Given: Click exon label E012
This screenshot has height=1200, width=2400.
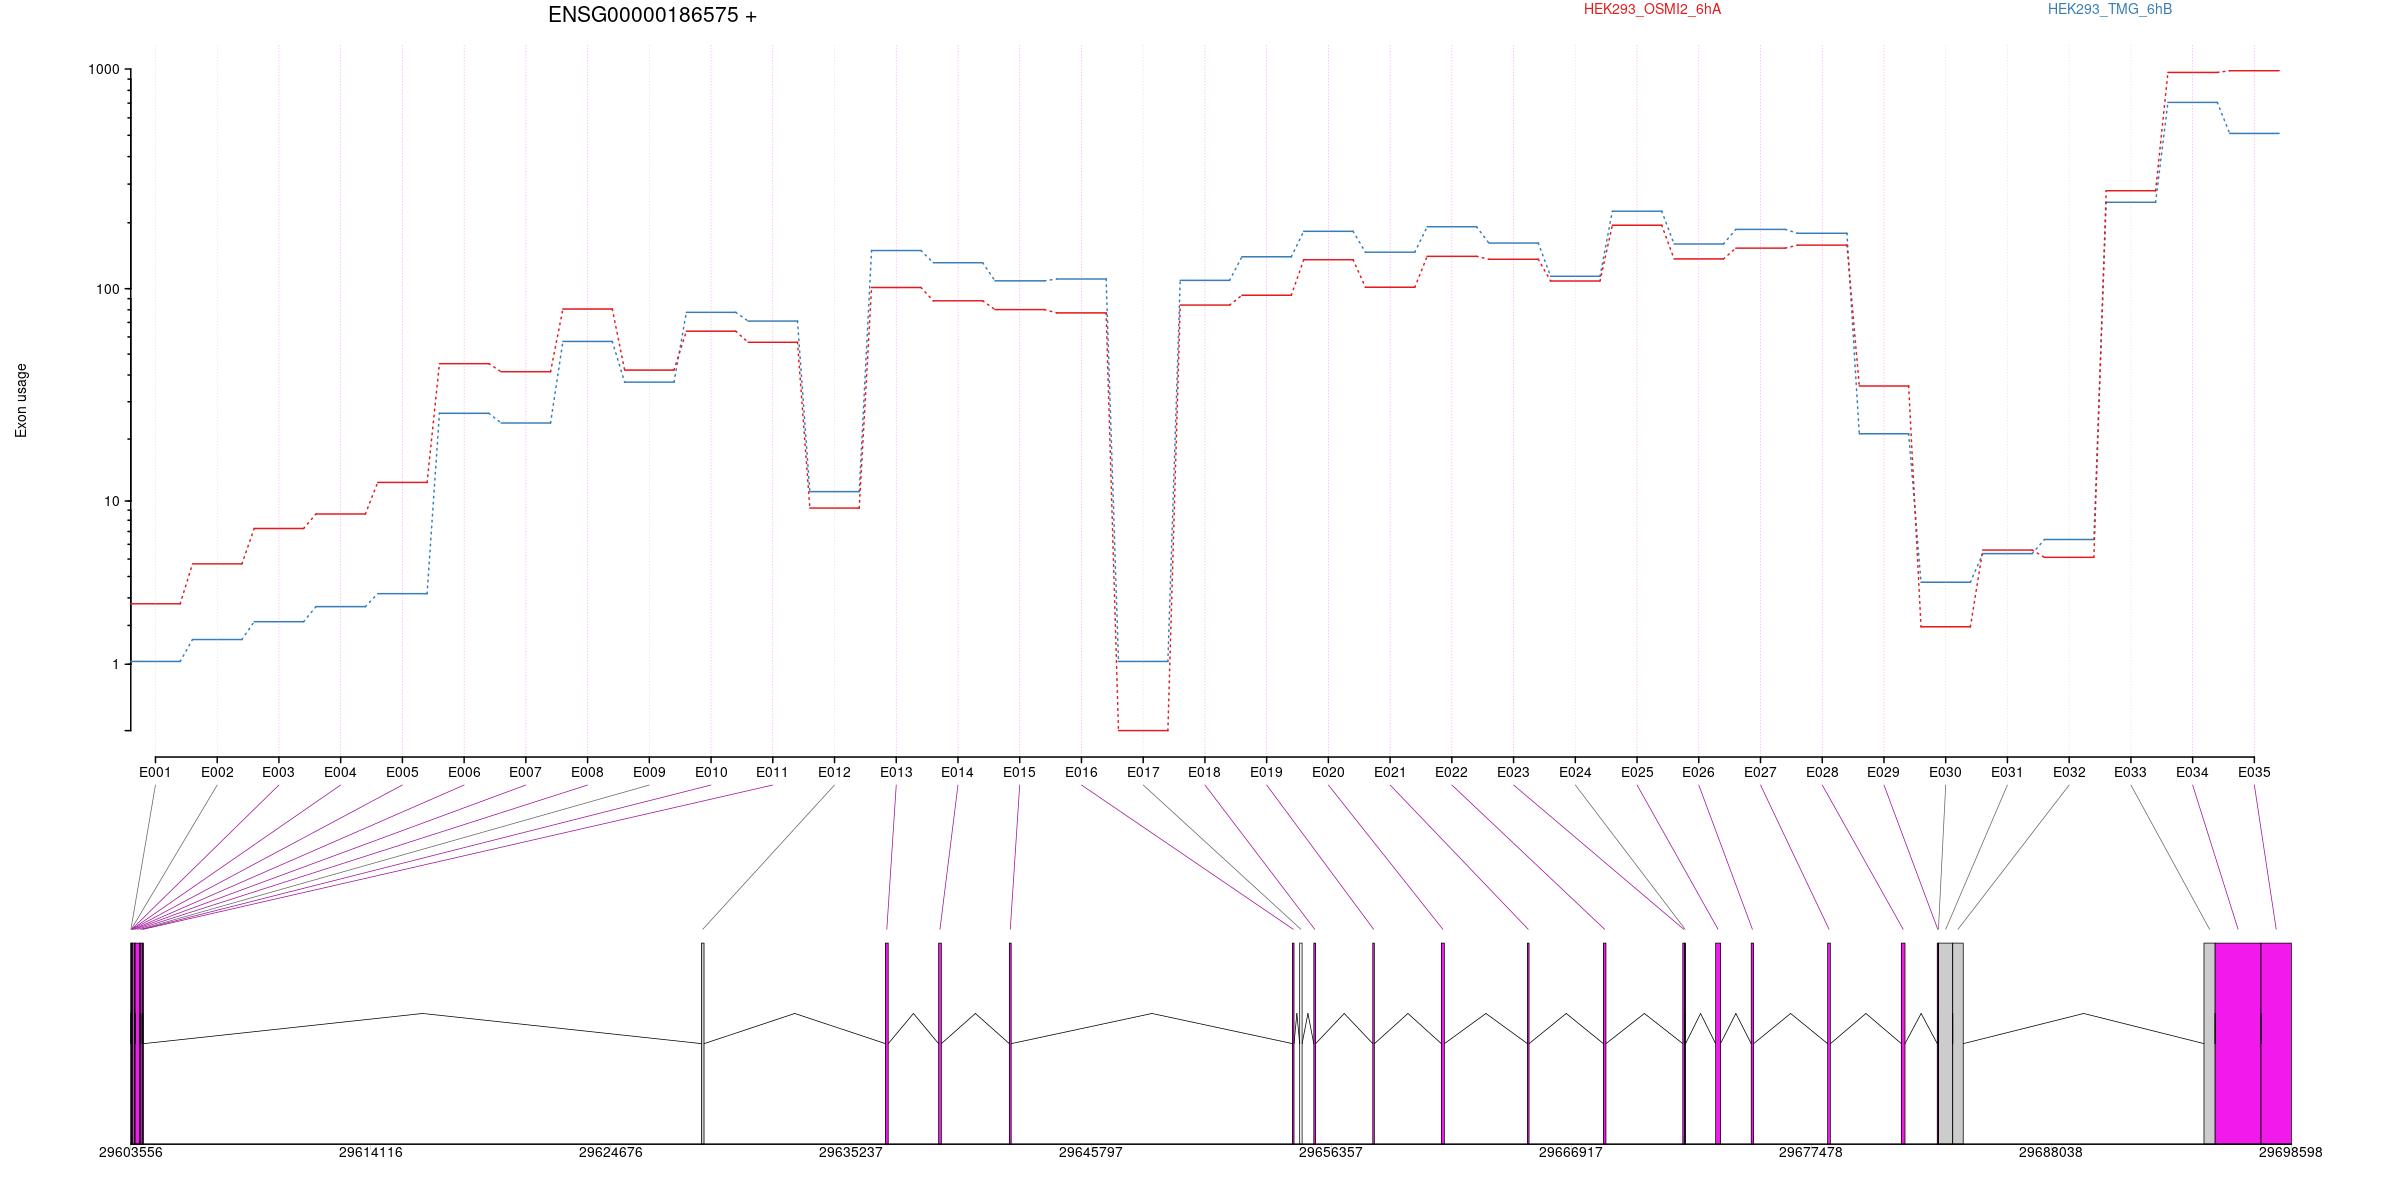Looking at the screenshot, I should click(834, 772).
